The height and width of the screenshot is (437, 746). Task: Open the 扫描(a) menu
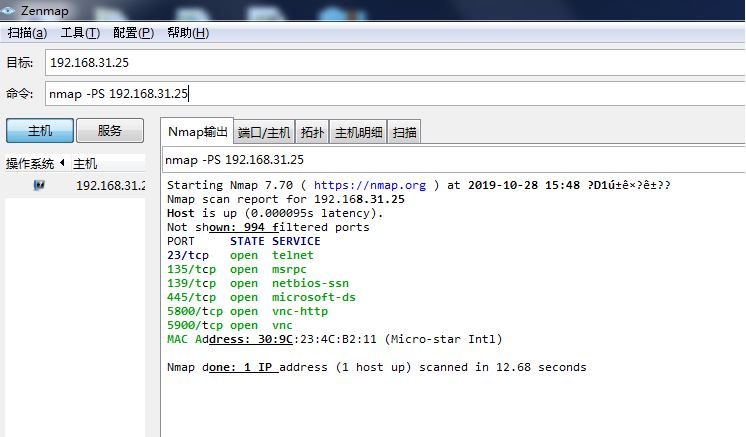[x=27, y=33]
